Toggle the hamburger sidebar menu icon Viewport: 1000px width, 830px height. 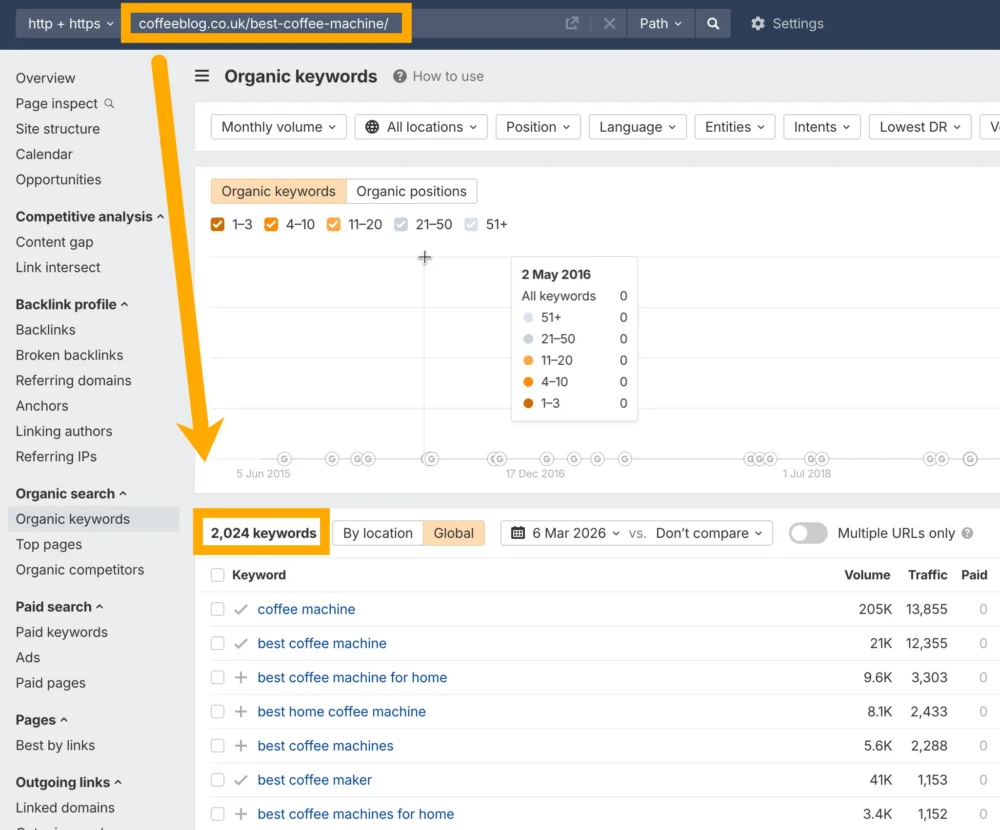click(x=202, y=76)
